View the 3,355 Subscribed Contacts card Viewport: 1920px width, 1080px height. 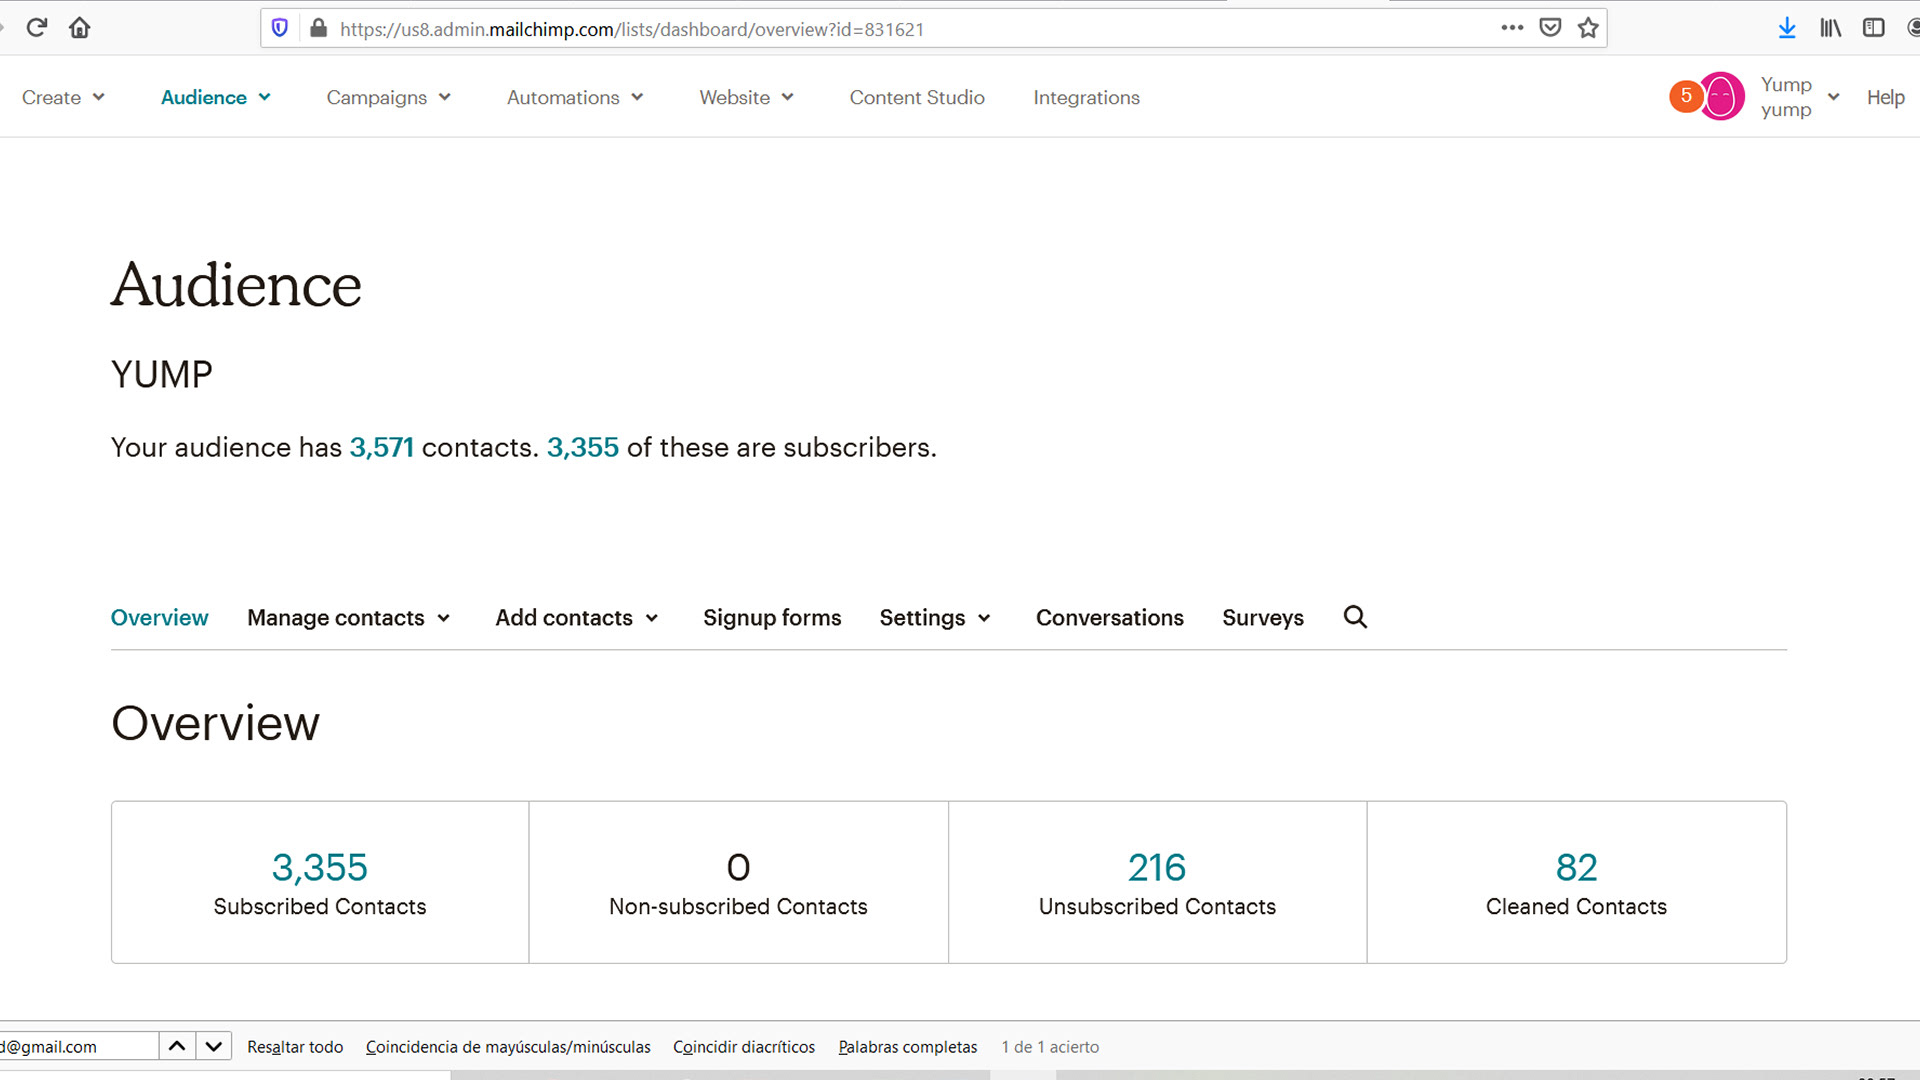[320, 882]
